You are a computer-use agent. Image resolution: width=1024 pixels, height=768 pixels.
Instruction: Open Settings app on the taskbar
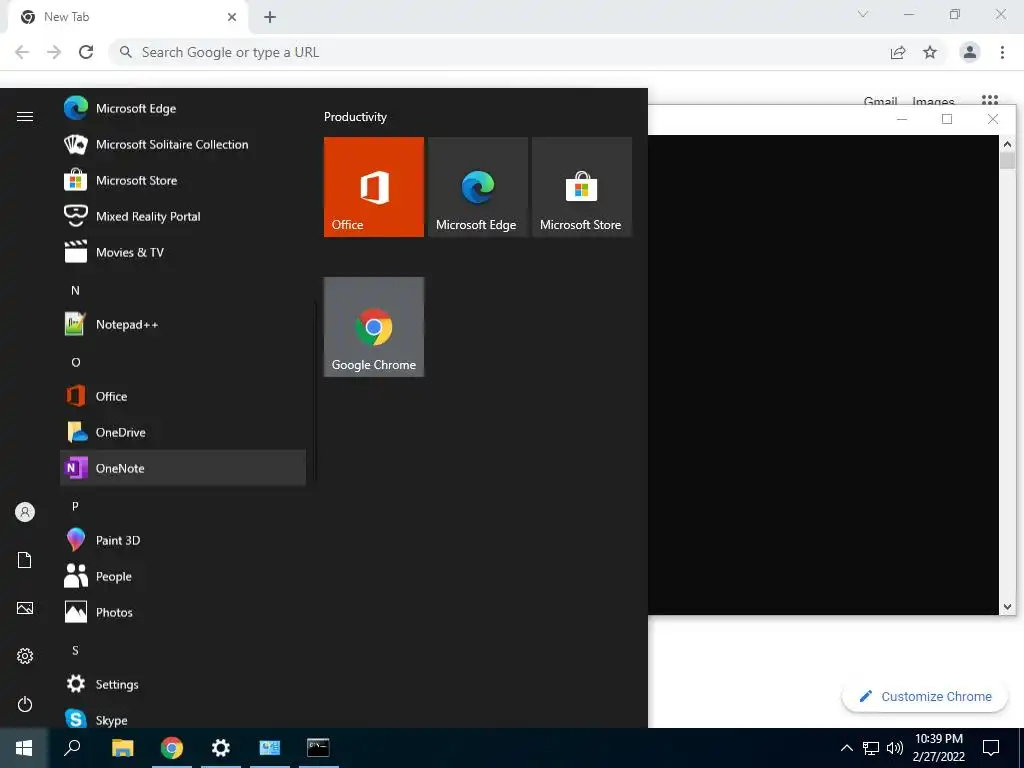coord(221,748)
